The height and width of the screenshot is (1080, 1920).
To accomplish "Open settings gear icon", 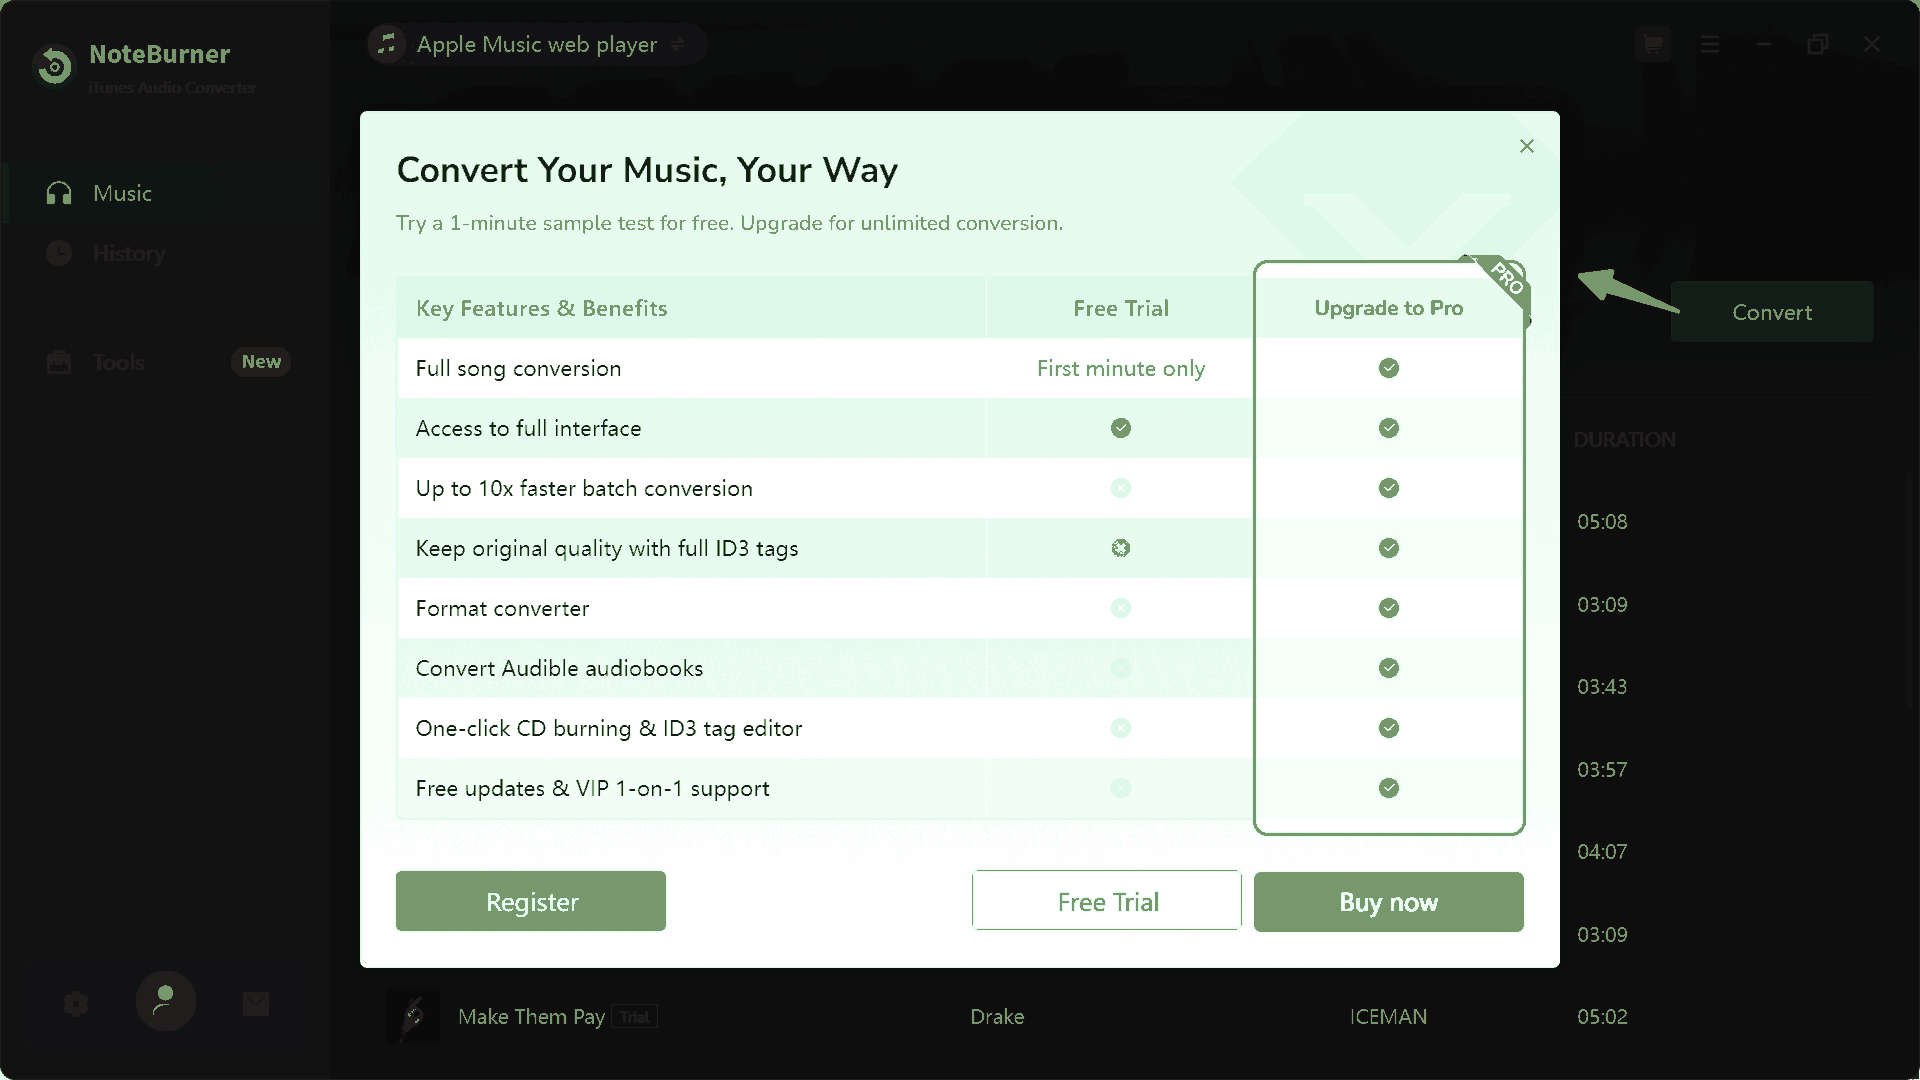I will tap(76, 1003).
